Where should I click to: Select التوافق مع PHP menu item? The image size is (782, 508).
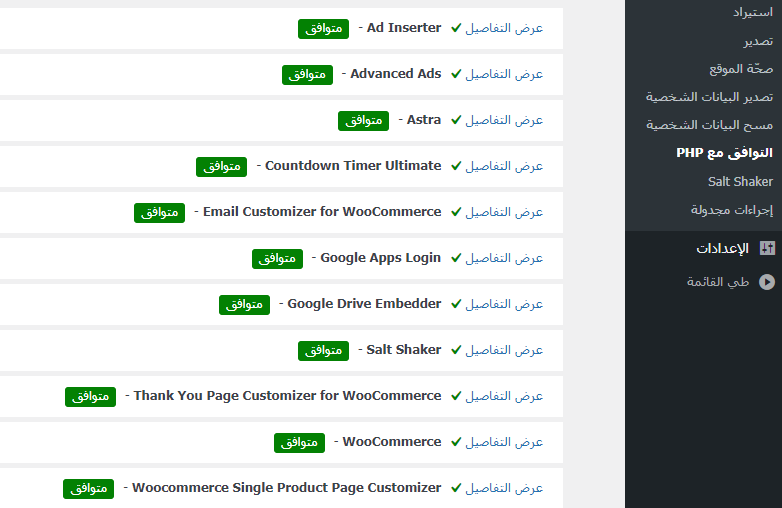tap(725, 153)
